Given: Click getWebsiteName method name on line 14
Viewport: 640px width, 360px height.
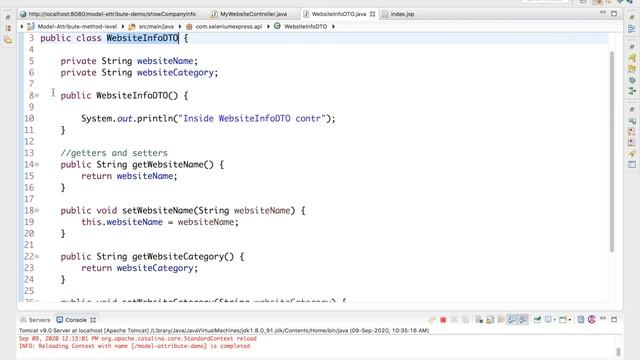Looking at the screenshot, I should click(168, 164).
